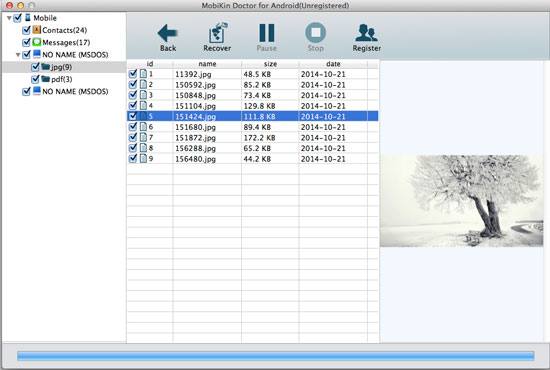The height and width of the screenshot is (370, 550).
Task: Go back using the Back arrow icon
Action: pyautogui.click(x=167, y=33)
